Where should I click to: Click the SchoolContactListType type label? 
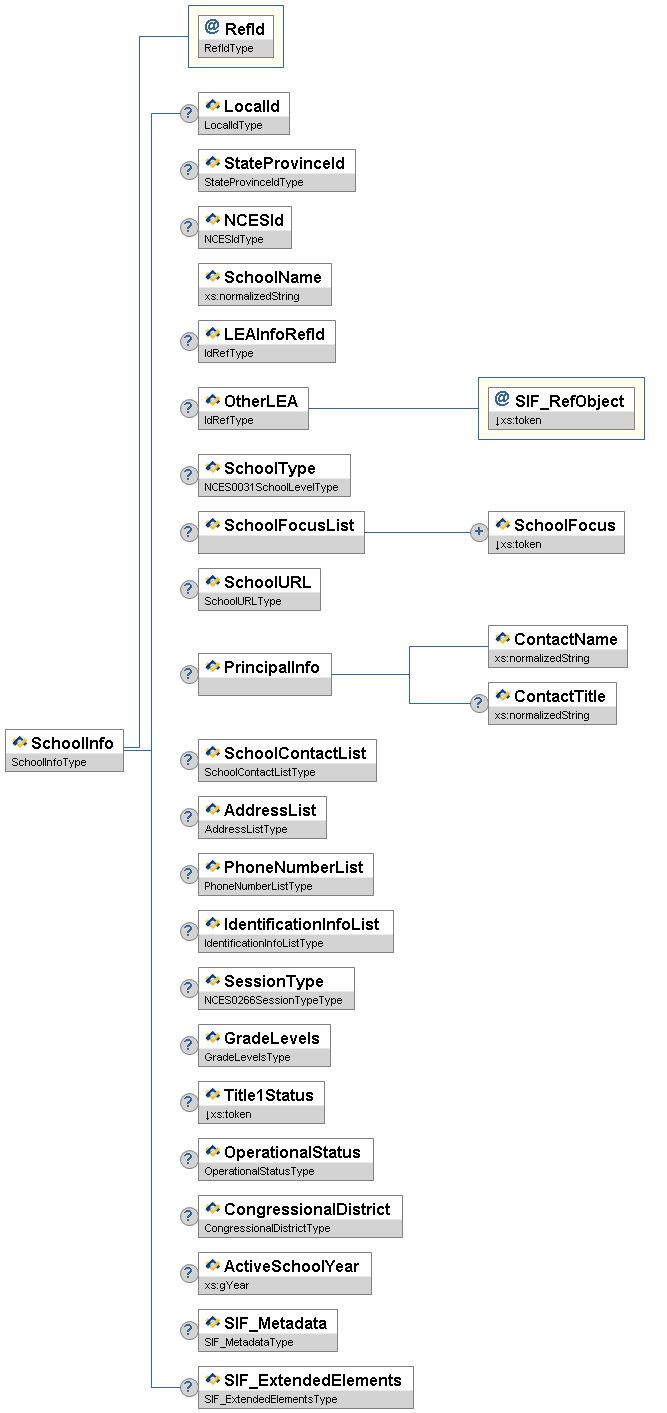click(259, 772)
